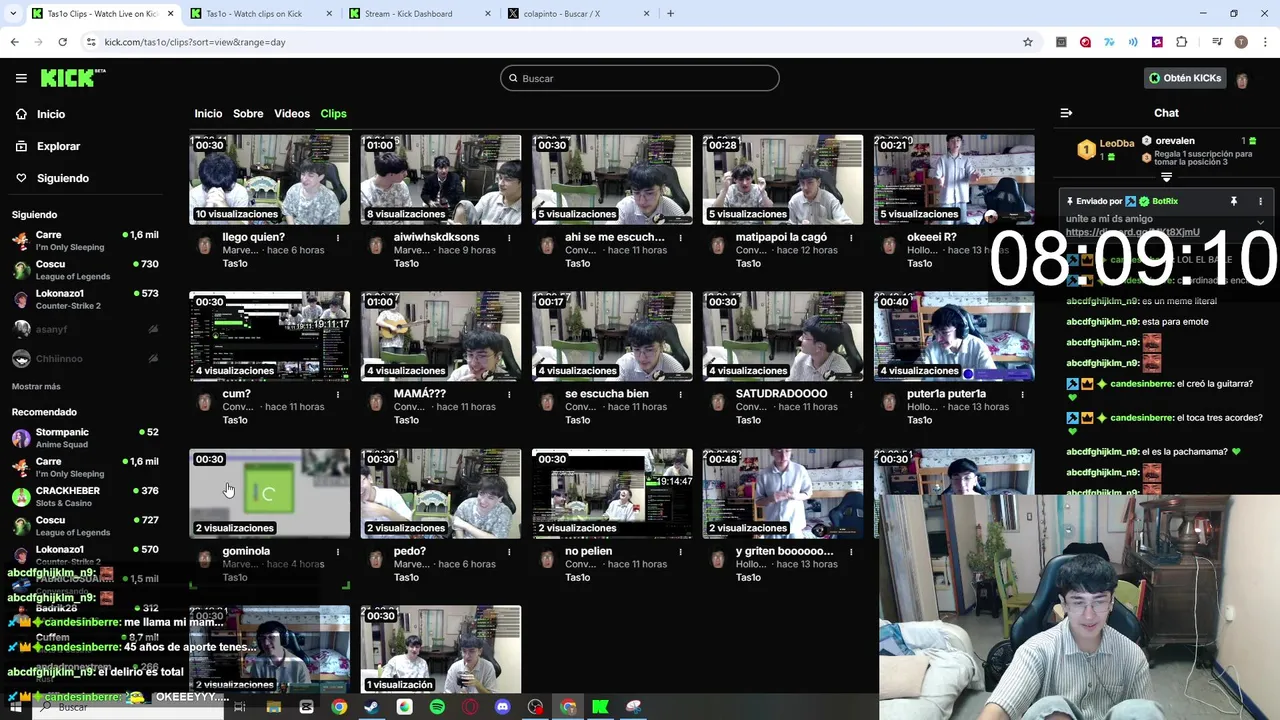Open 'matipapoi la cagó' clip title

click(x=781, y=238)
